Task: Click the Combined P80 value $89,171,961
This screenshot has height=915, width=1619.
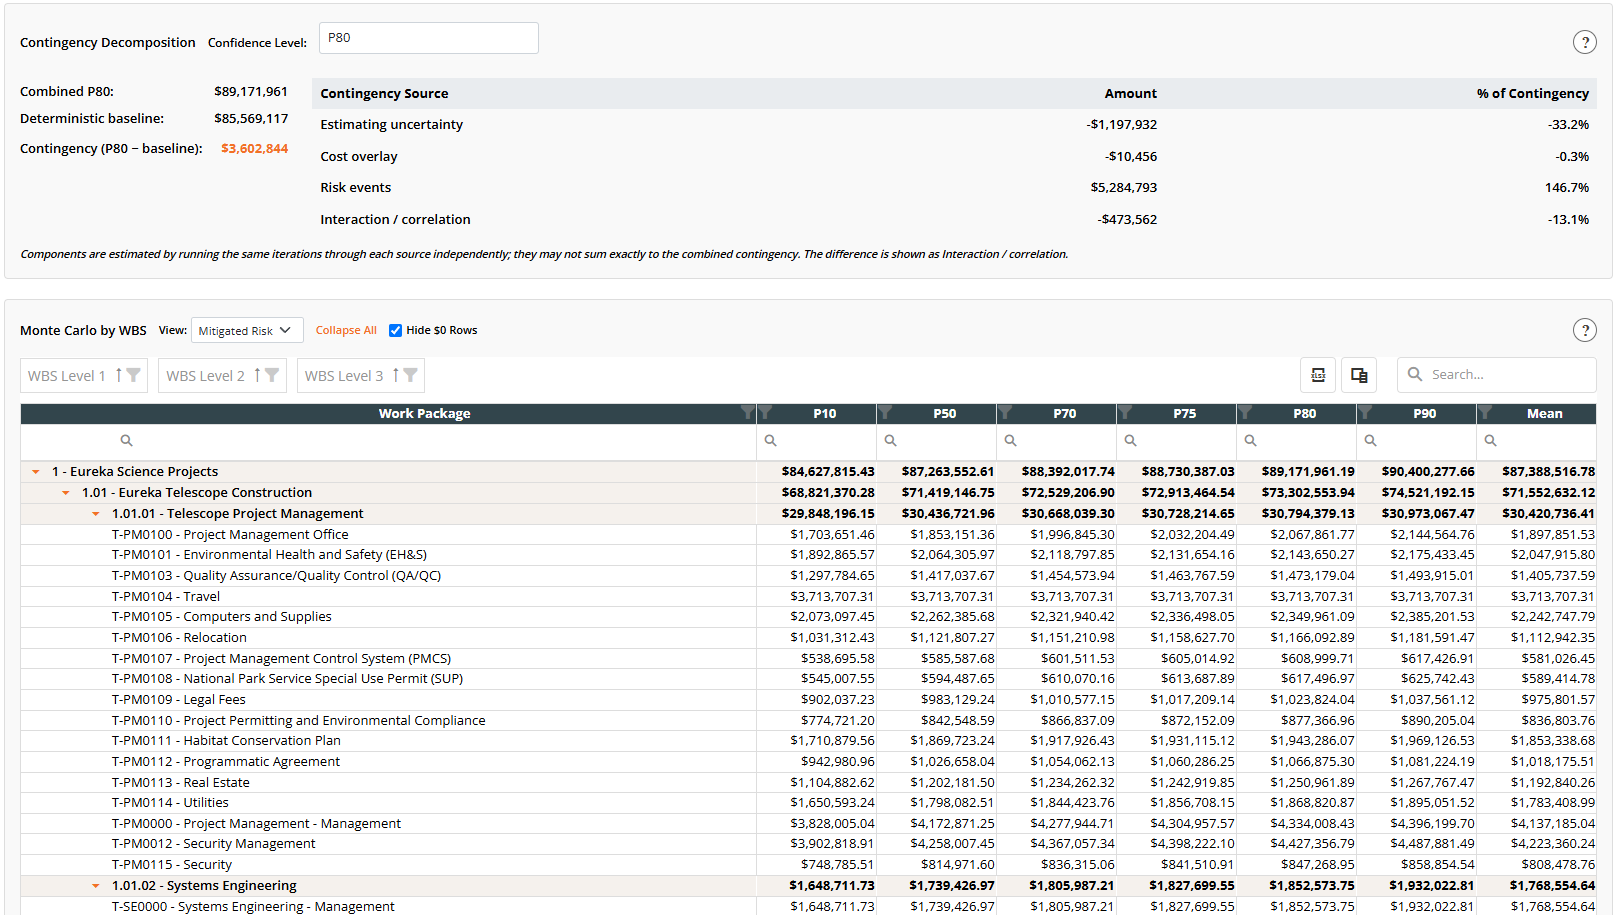Action: [x=251, y=92]
